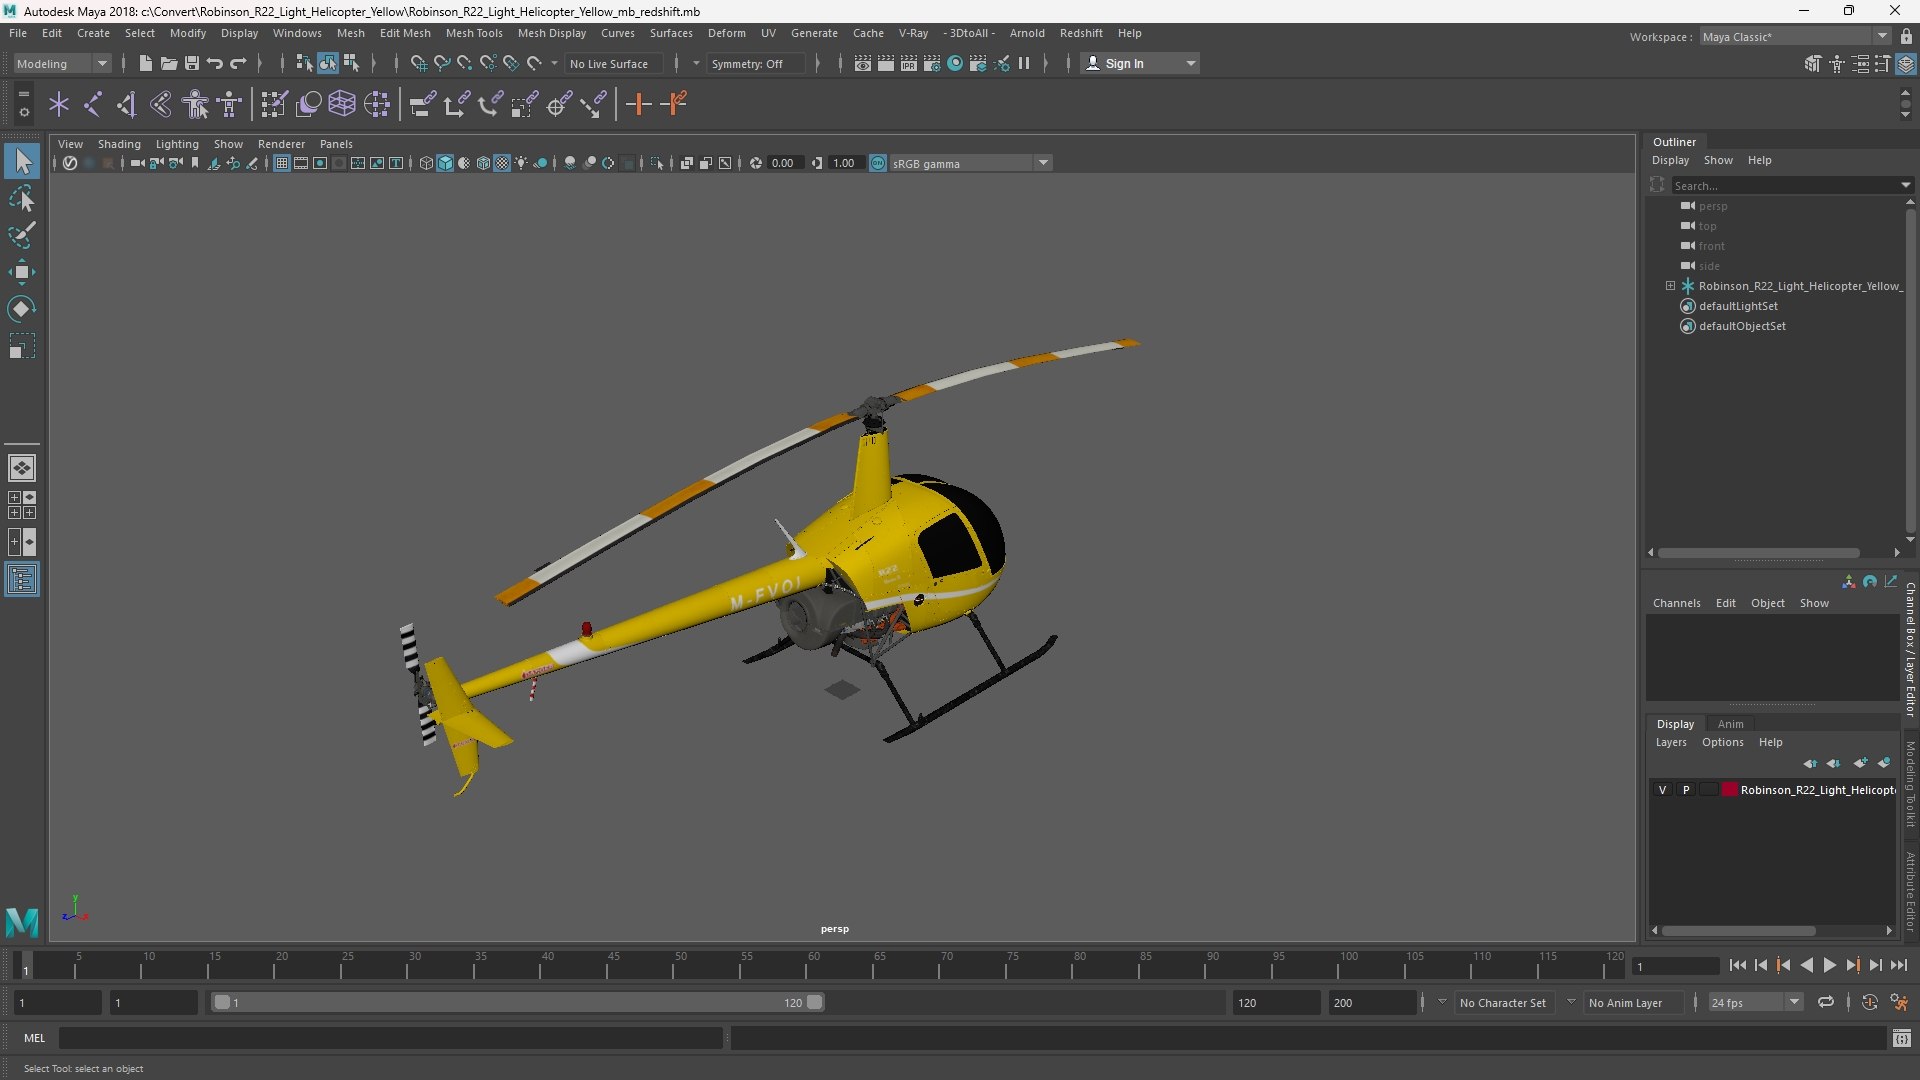Image resolution: width=1920 pixels, height=1080 pixels.
Task: Toggle auto keyframe button
Action: [x=1869, y=1002]
